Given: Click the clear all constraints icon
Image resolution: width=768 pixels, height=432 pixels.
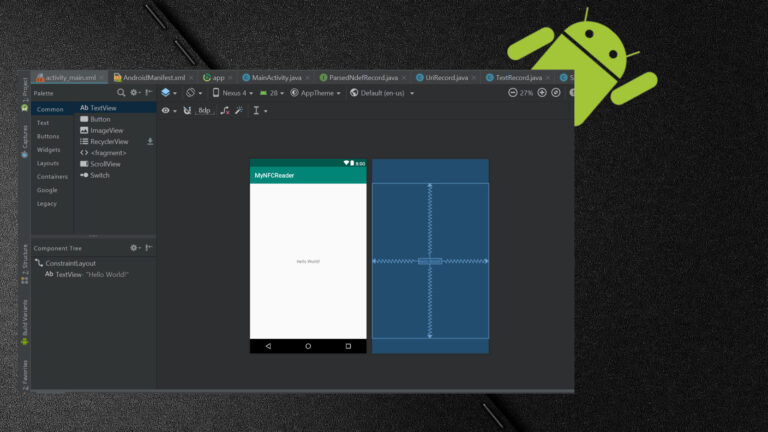Looking at the screenshot, I should point(225,111).
